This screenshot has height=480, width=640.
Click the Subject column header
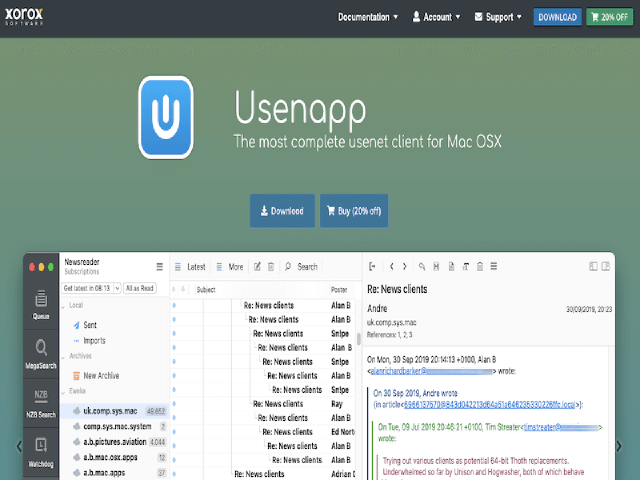(206, 289)
